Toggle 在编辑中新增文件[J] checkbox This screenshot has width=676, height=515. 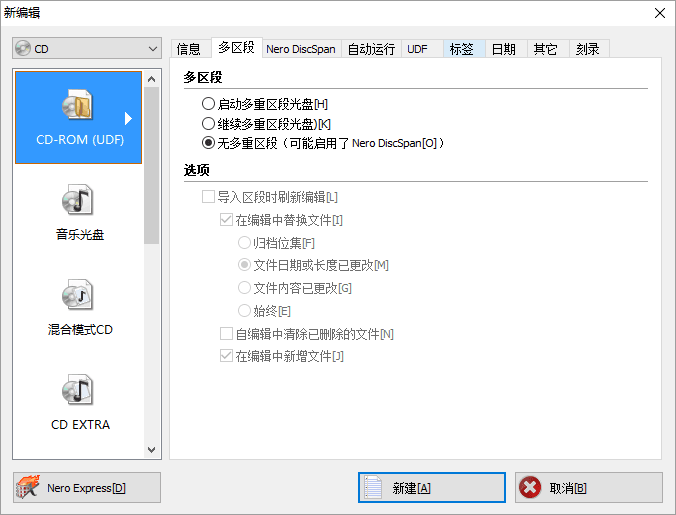point(226,356)
